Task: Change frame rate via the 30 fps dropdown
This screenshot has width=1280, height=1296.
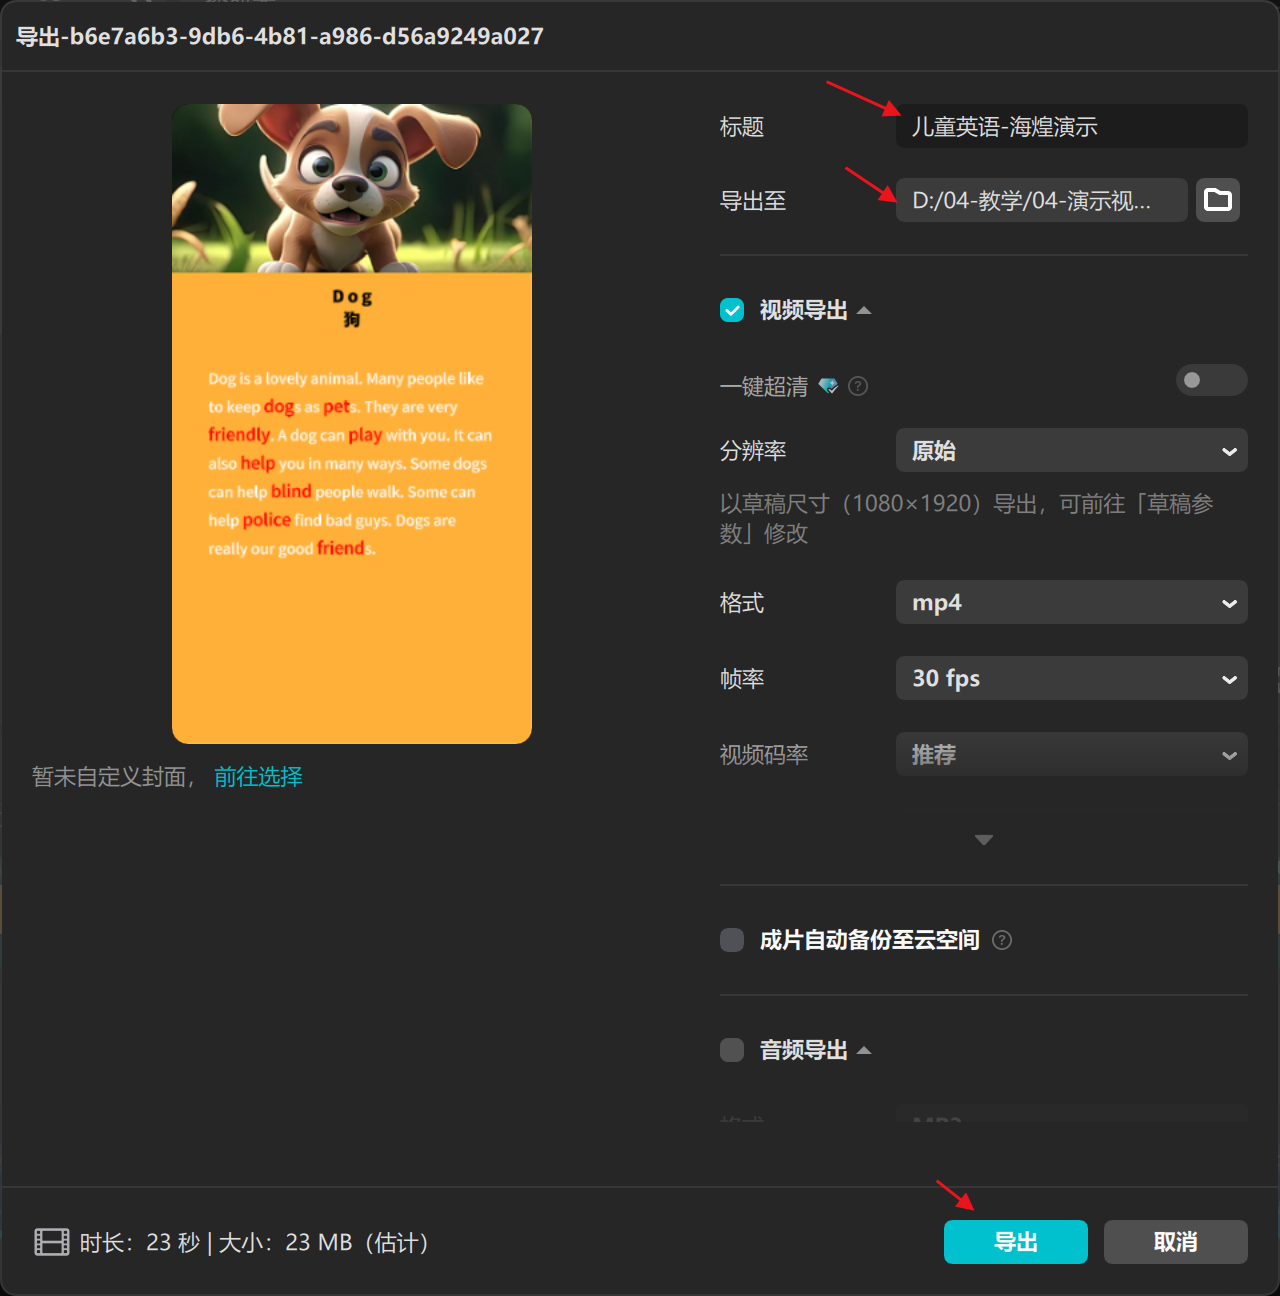Action: pos(1070,678)
